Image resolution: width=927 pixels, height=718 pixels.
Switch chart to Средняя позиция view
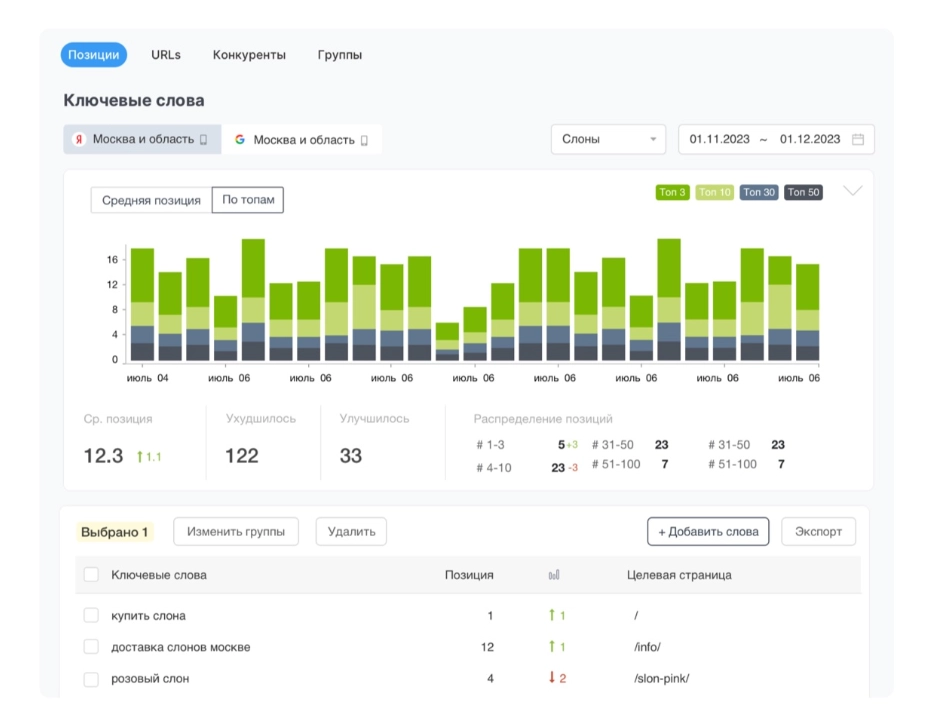(151, 200)
